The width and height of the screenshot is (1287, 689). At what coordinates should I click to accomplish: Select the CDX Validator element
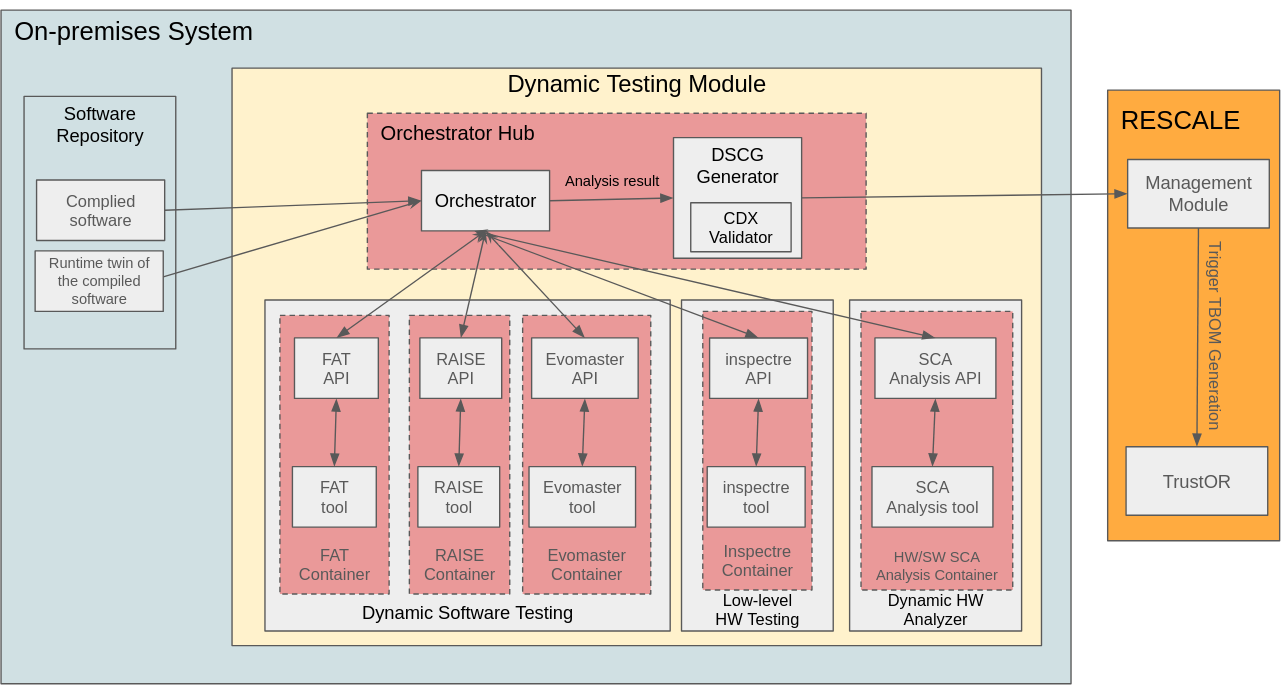point(740,226)
